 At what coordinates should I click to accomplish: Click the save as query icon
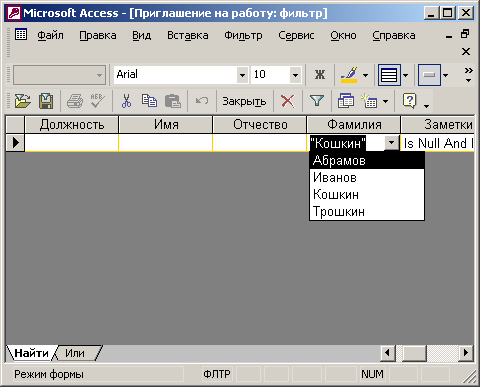pyautogui.click(x=46, y=101)
